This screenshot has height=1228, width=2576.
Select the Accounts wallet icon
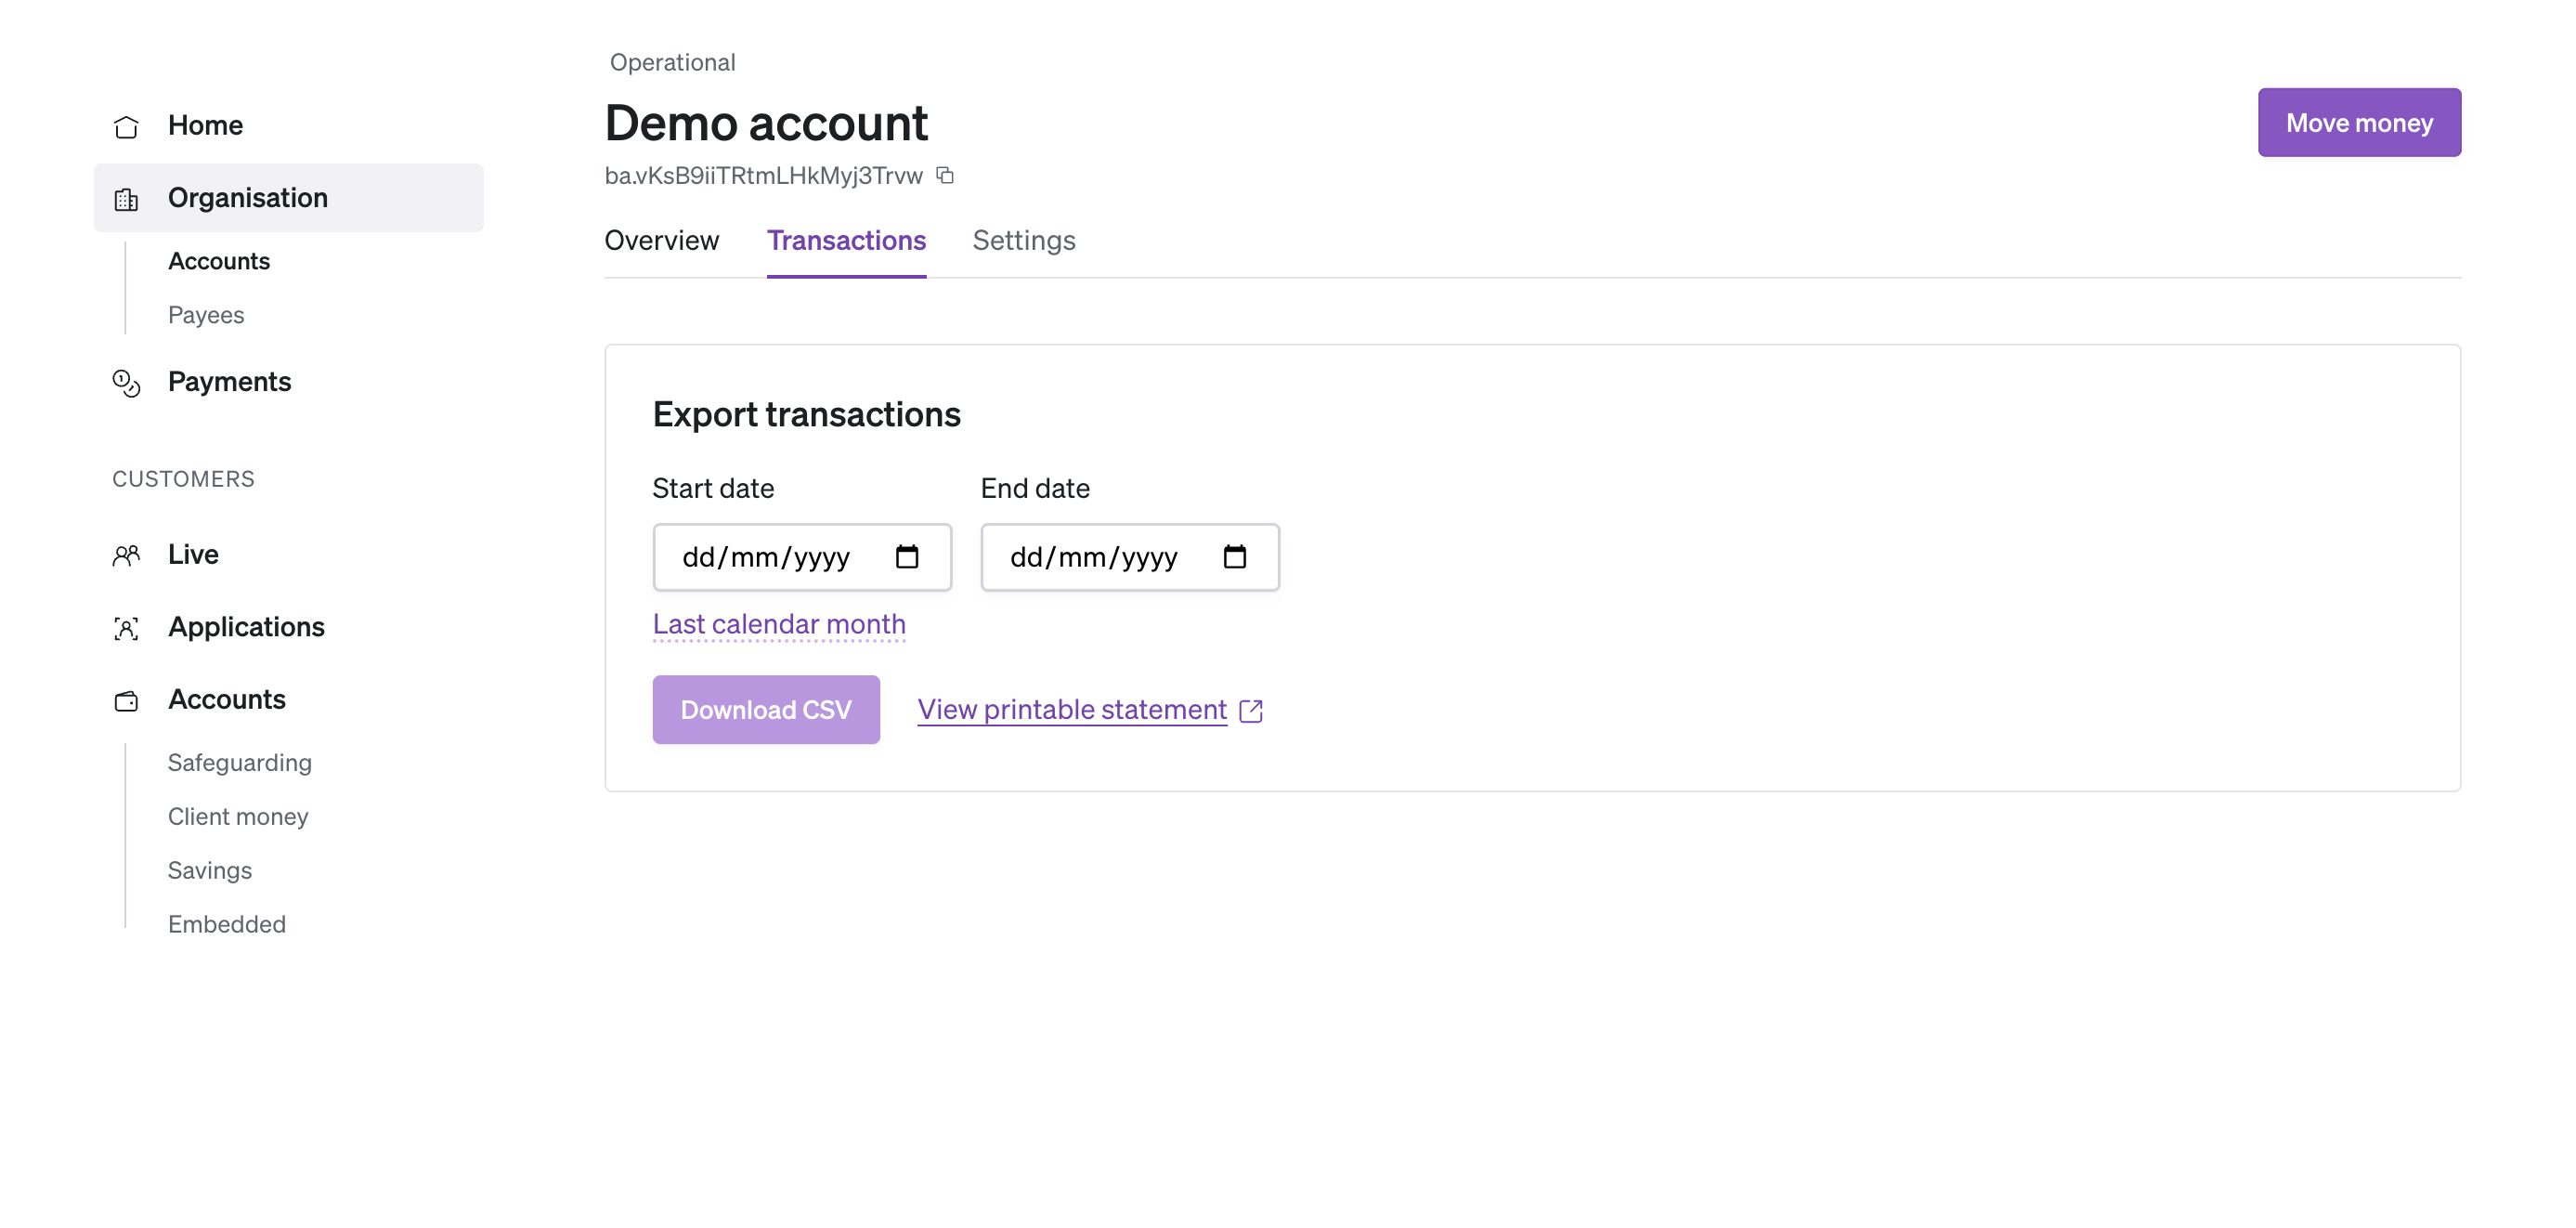tap(127, 701)
